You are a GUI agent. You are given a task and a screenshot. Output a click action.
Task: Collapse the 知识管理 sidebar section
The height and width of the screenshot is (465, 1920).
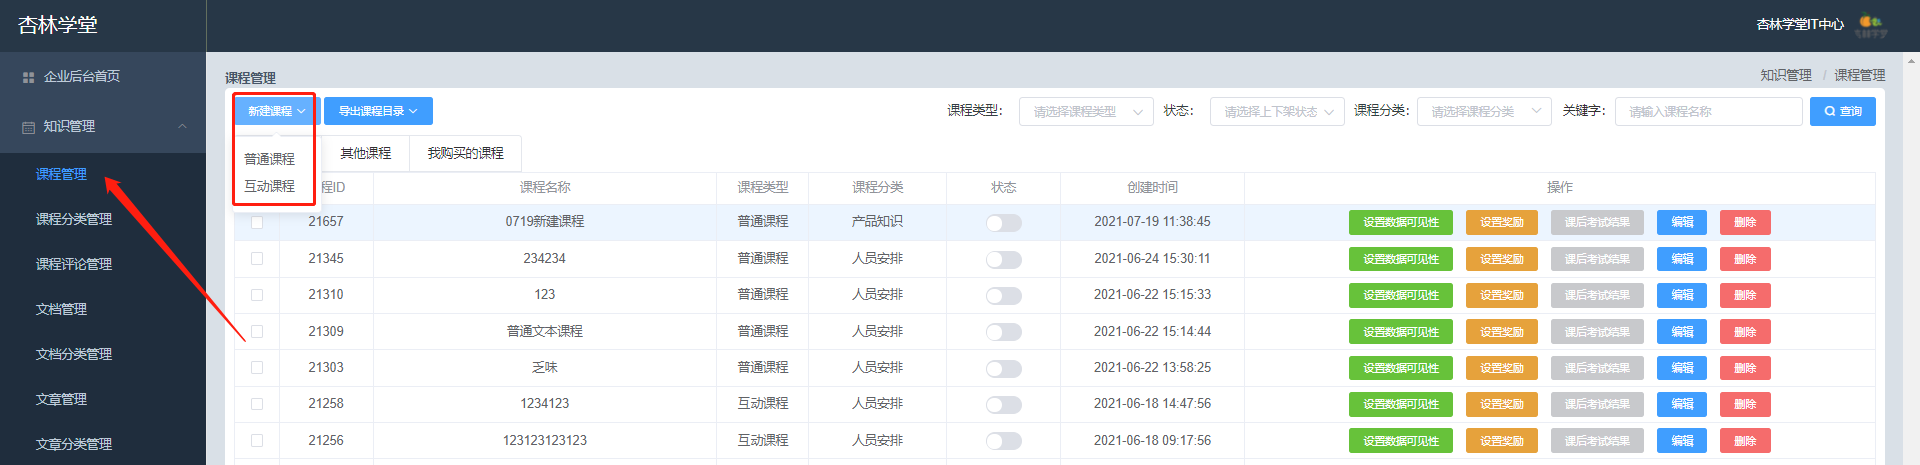pyautogui.click(x=102, y=127)
